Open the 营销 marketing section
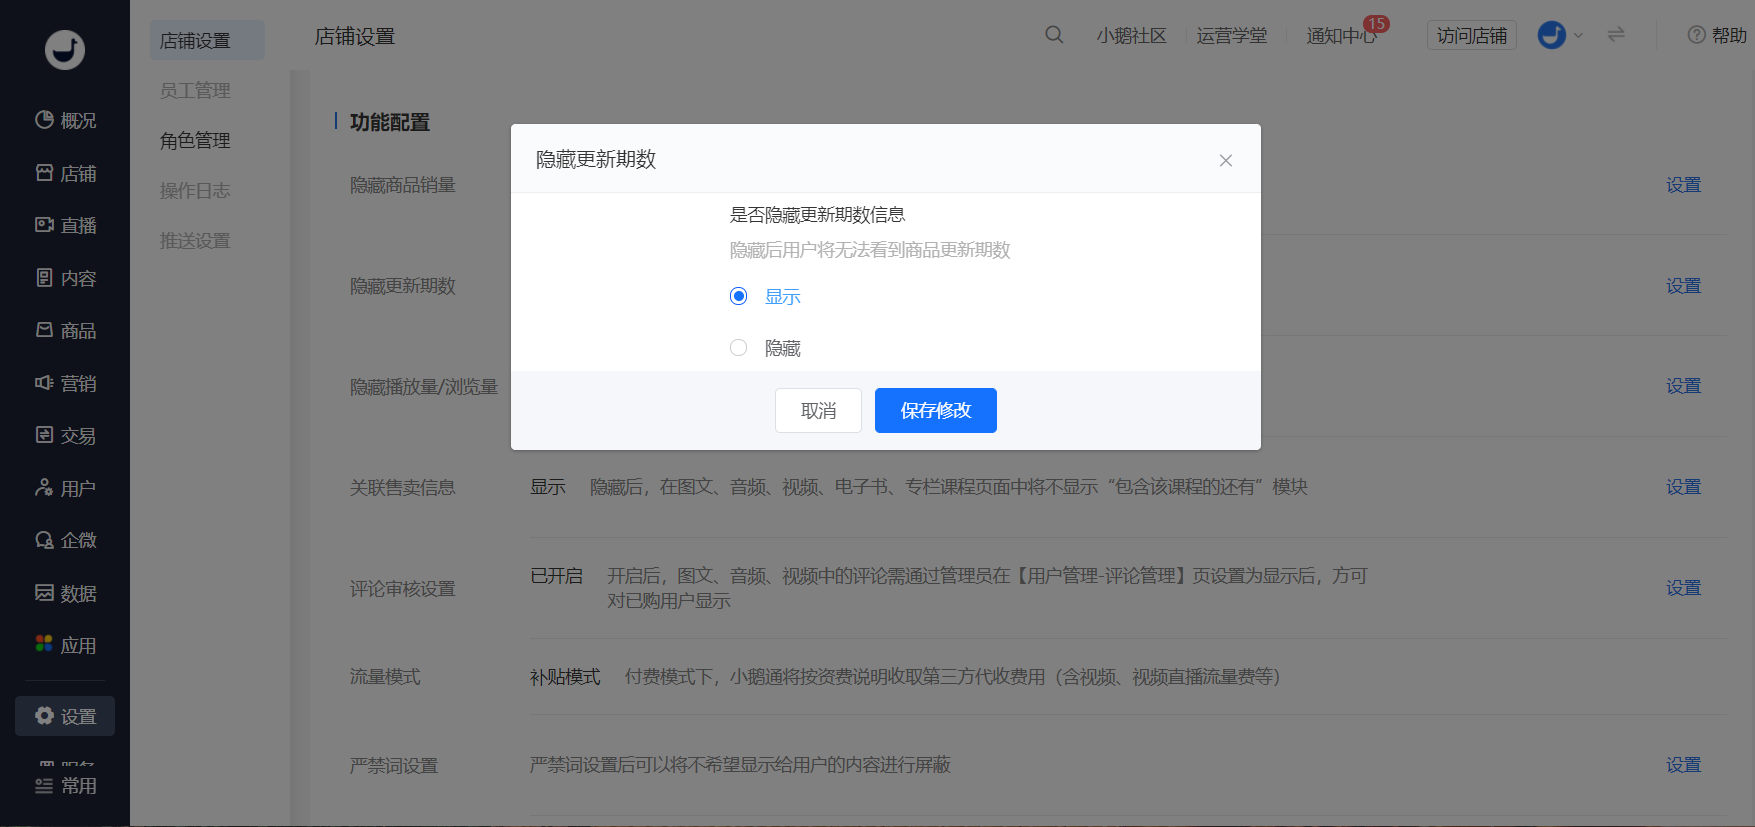The width and height of the screenshot is (1755, 827). 65,383
